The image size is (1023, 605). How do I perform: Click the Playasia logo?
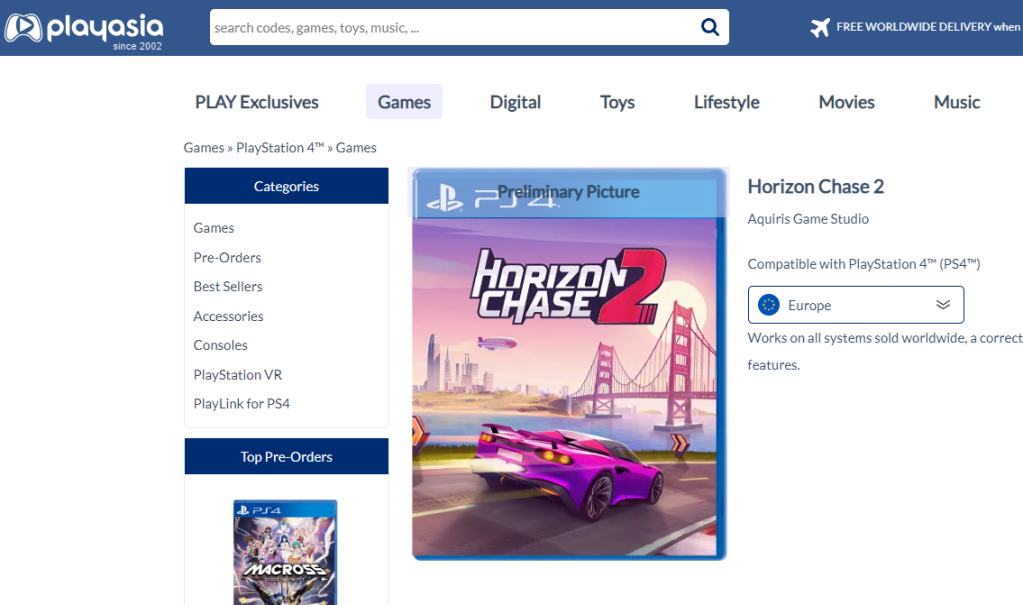click(83, 28)
